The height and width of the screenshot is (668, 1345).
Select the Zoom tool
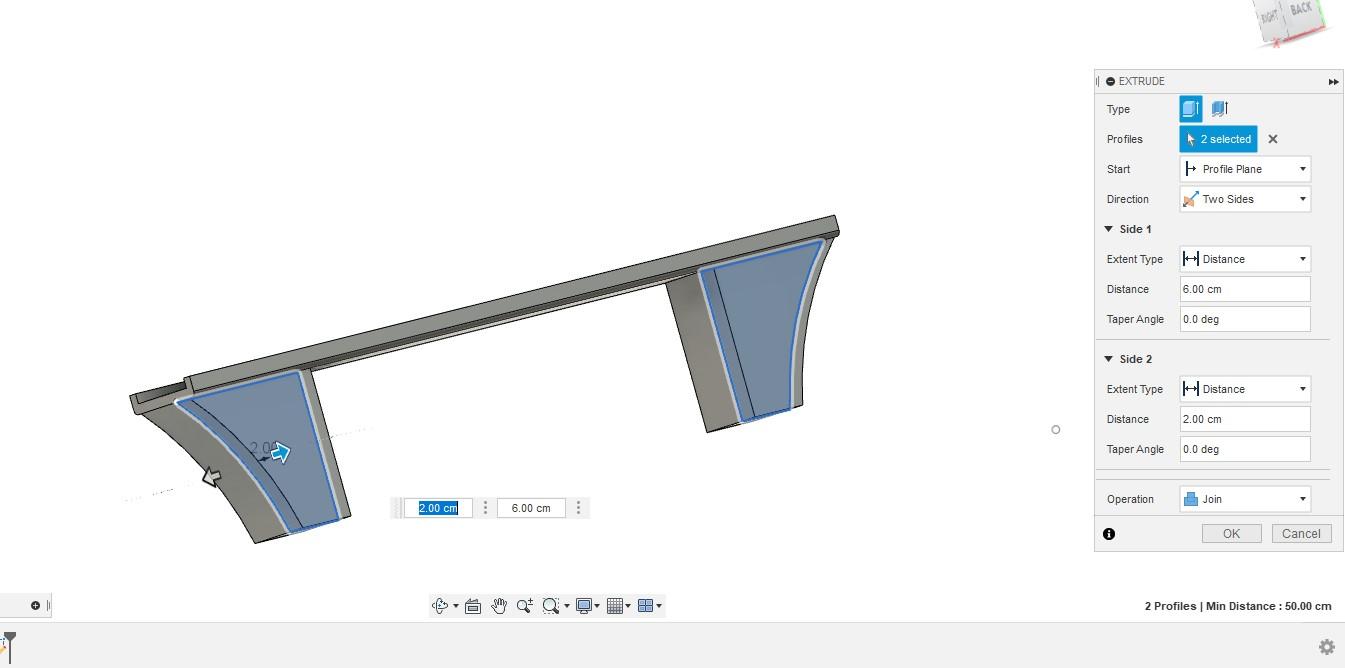coord(525,605)
